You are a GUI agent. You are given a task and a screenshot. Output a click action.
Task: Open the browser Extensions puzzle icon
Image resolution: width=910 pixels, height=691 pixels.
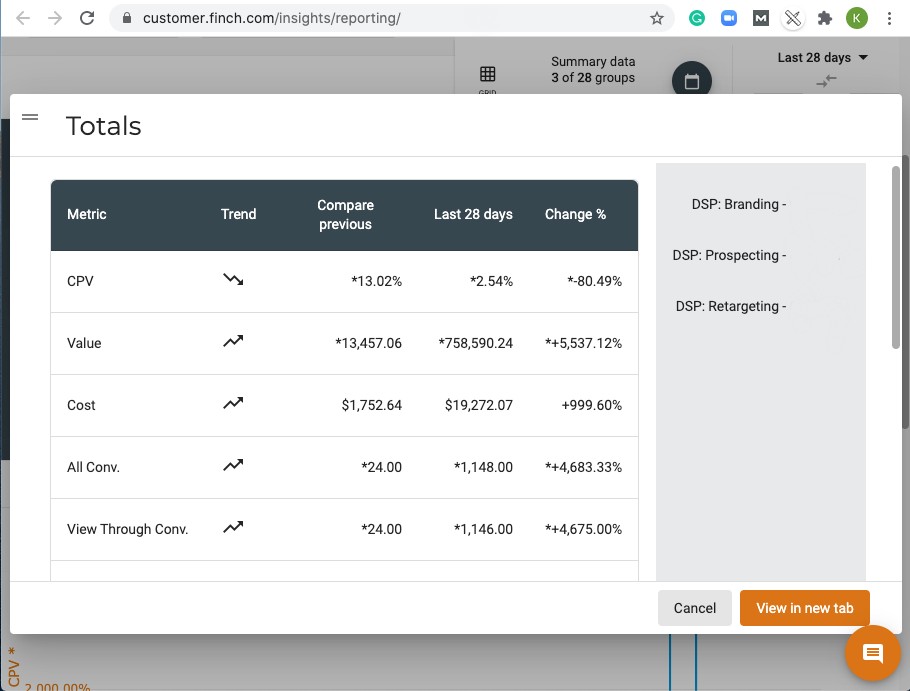click(824, 18)
